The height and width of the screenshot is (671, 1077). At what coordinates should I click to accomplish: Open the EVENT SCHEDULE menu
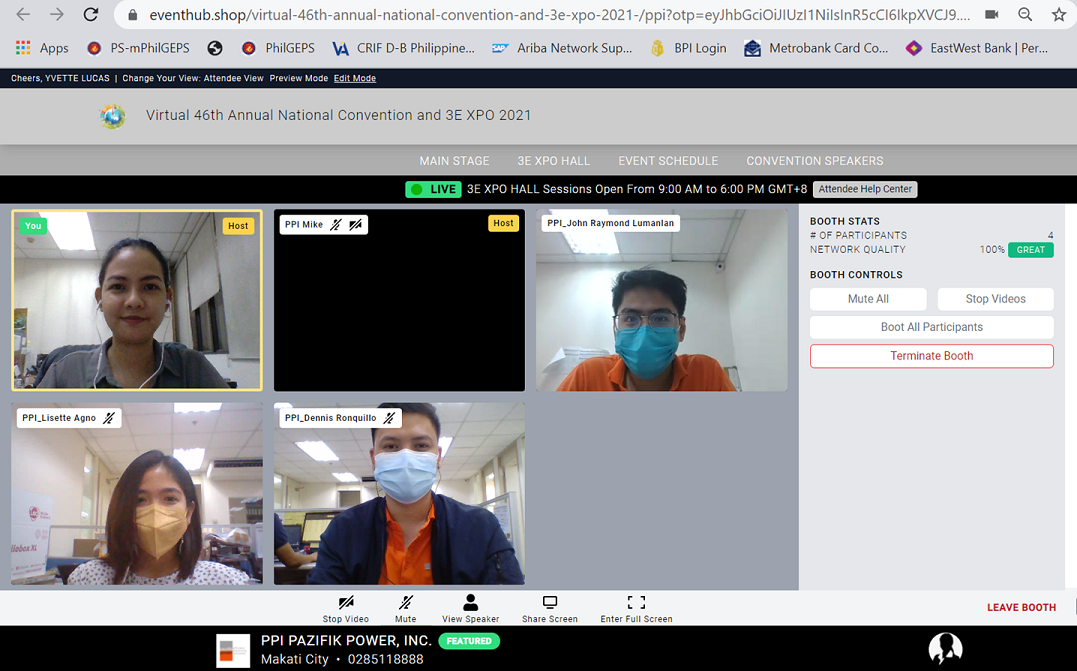click(668, 161)
